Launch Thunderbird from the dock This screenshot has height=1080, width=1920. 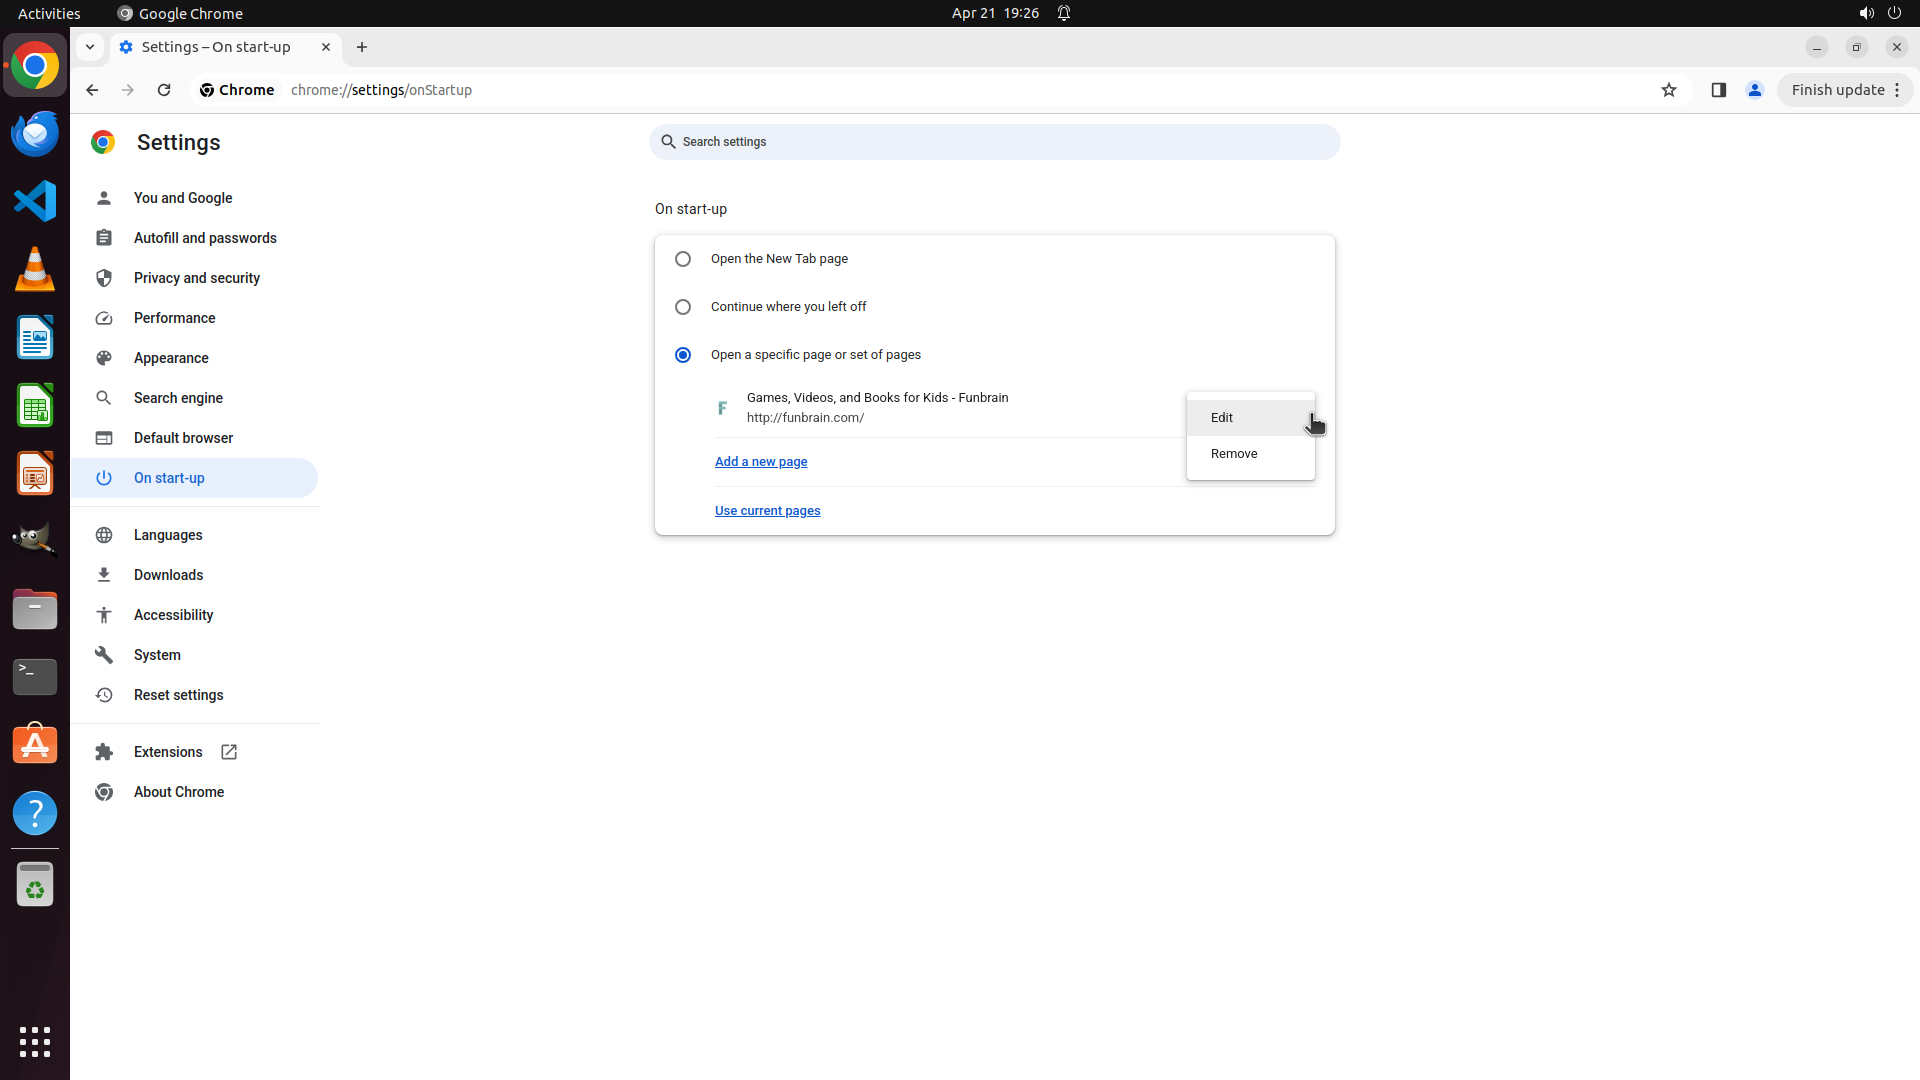35,133
